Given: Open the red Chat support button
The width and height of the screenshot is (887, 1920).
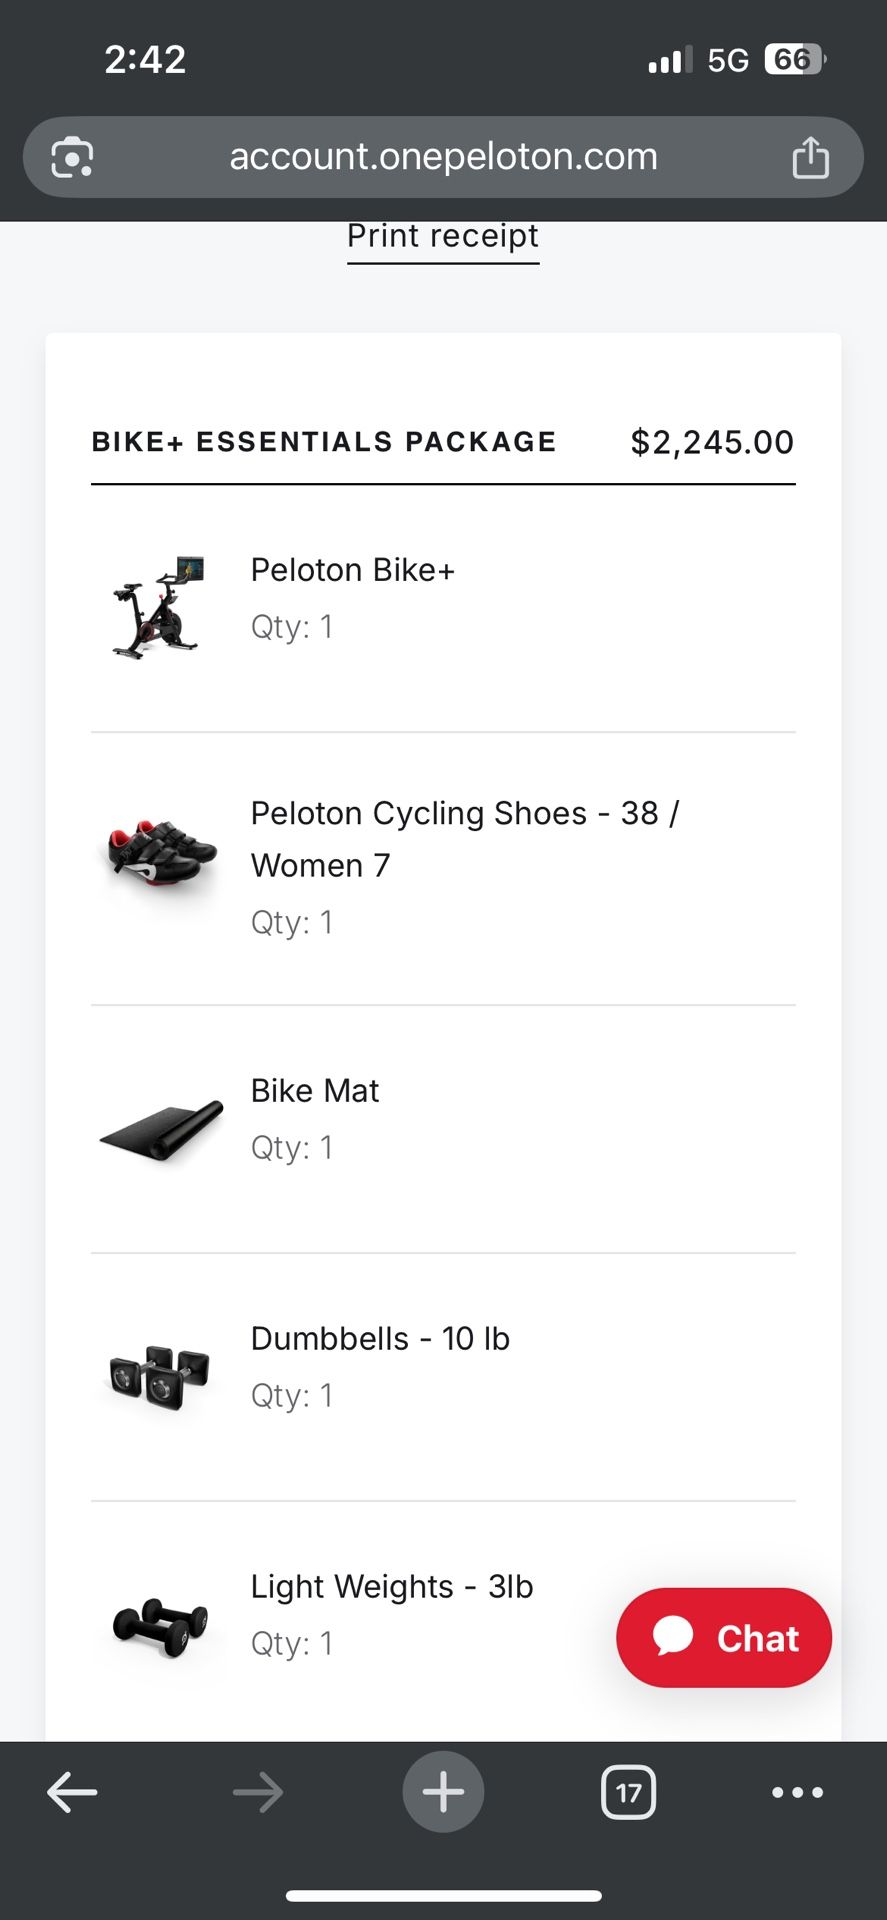Looking at the screenshot, I should tap(724, 1638).
